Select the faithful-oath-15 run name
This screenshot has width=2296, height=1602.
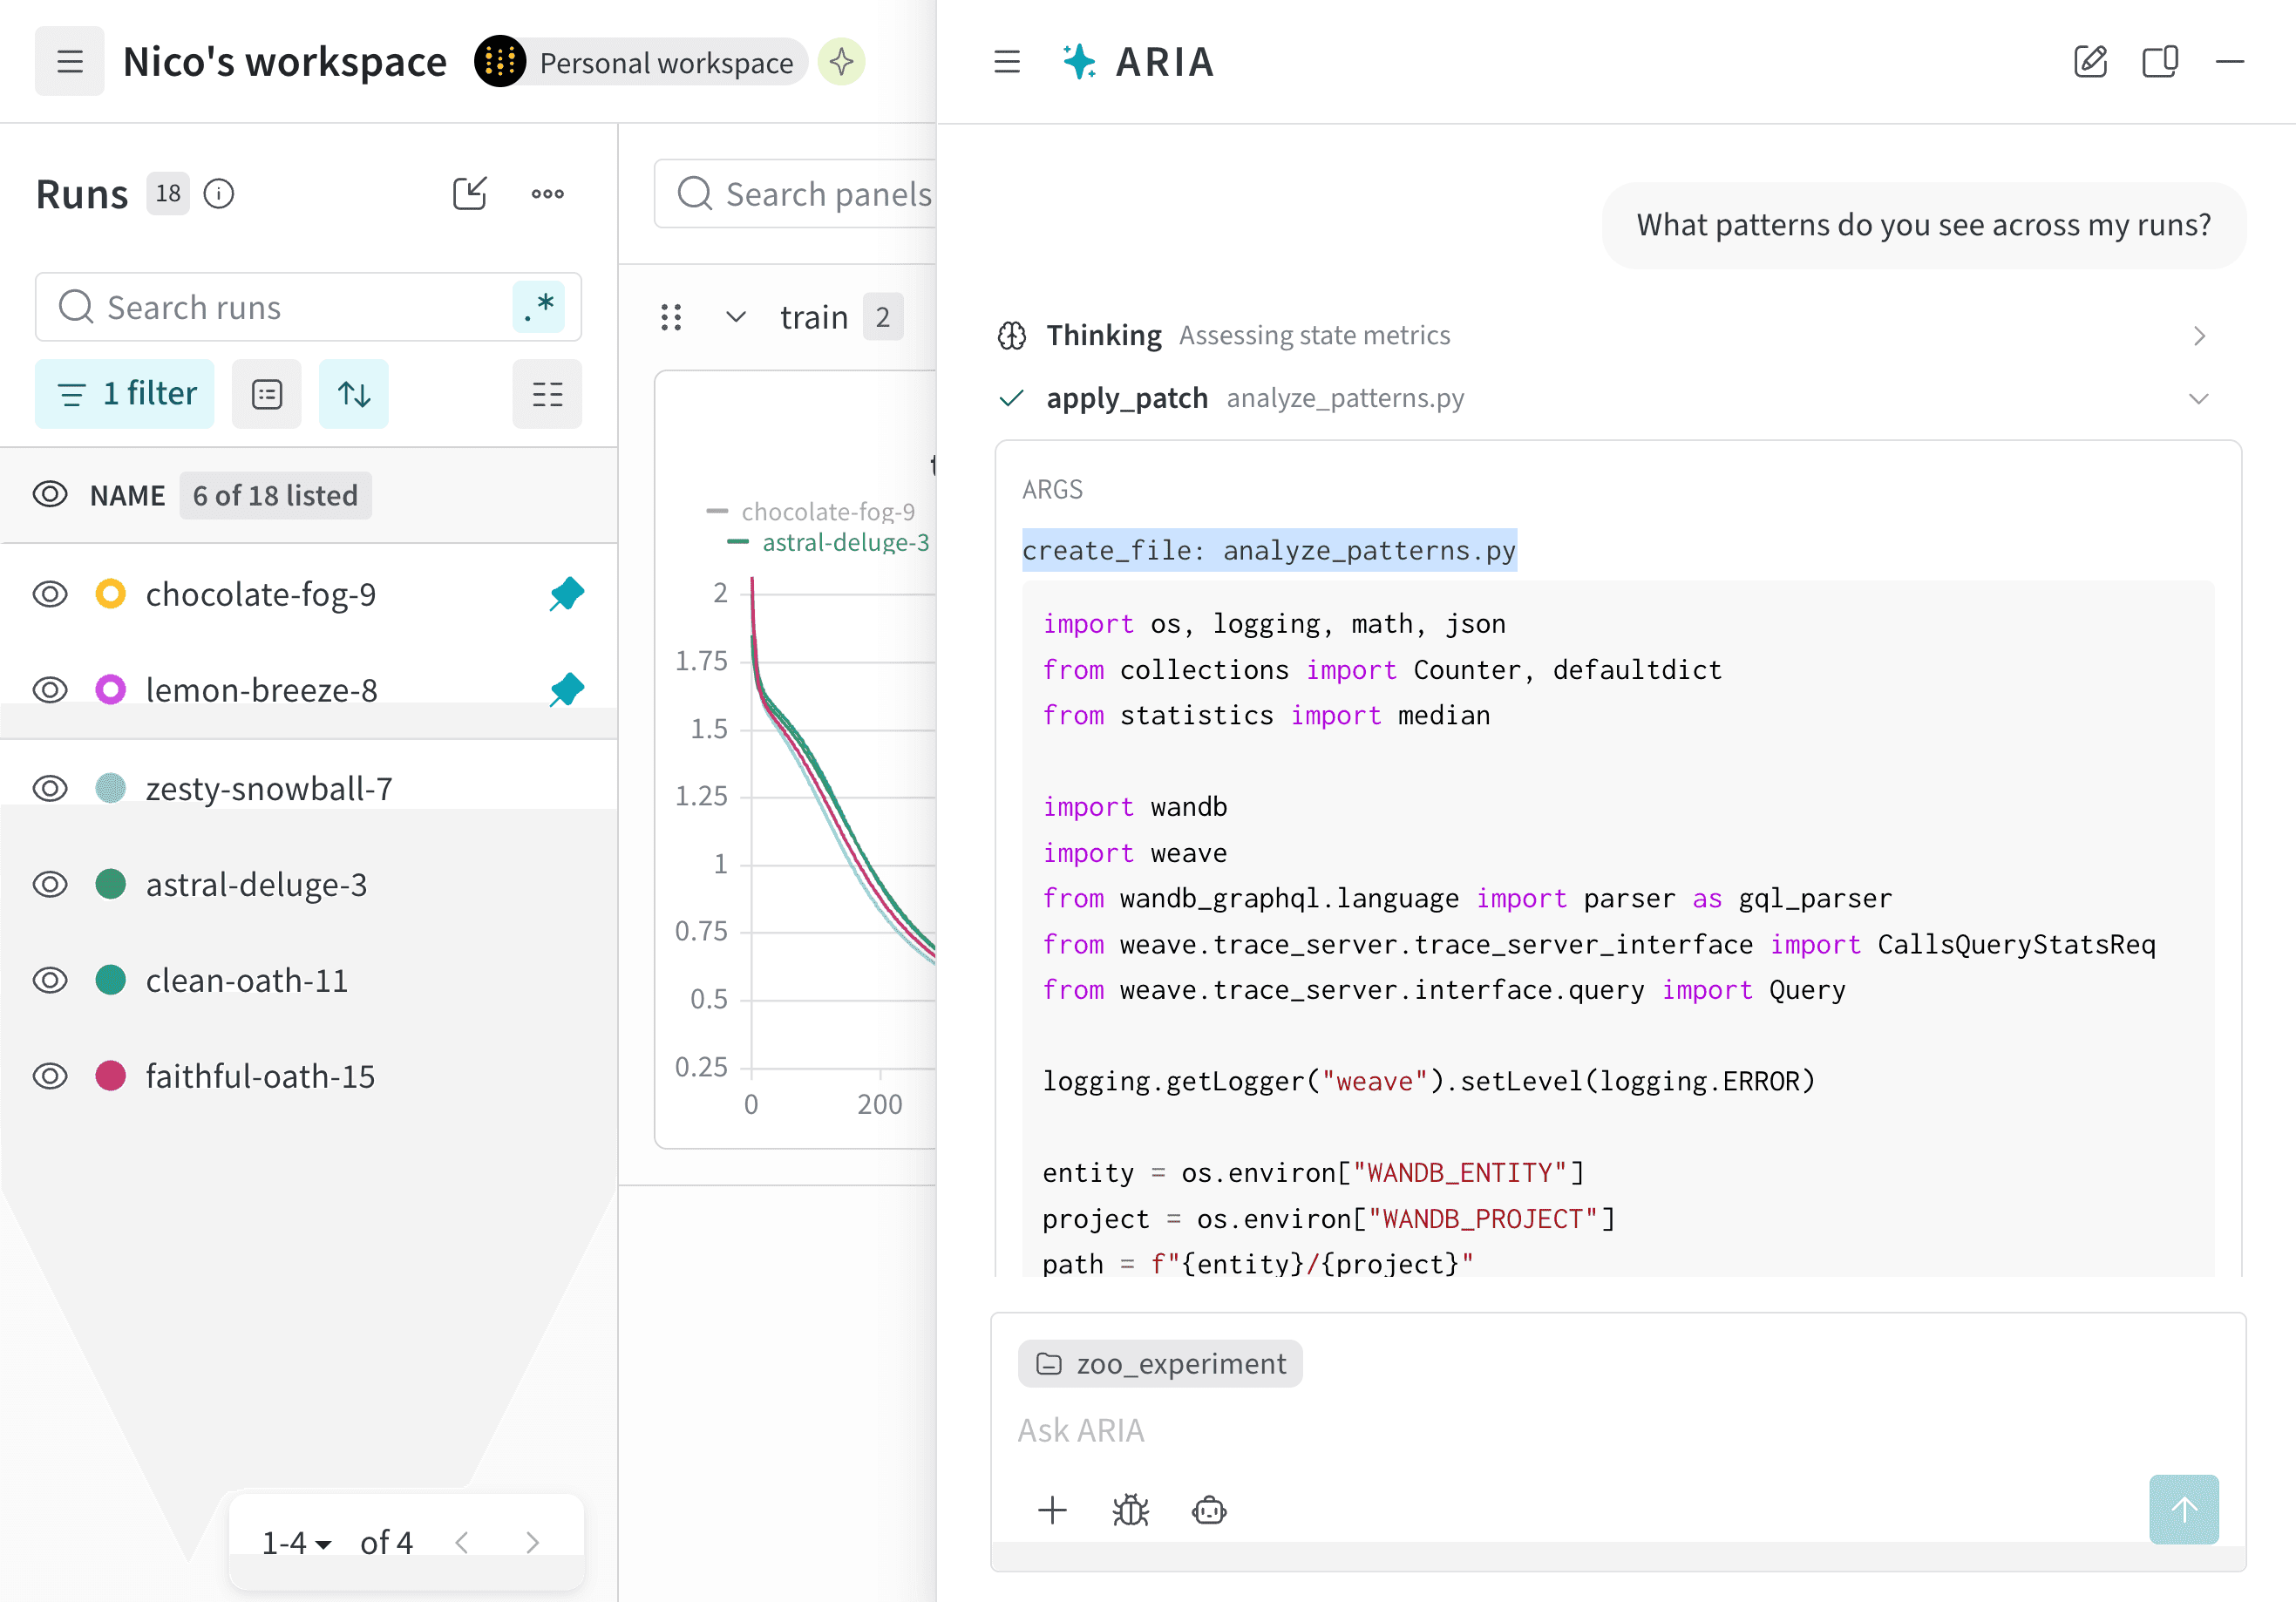tap(260, 1076)
